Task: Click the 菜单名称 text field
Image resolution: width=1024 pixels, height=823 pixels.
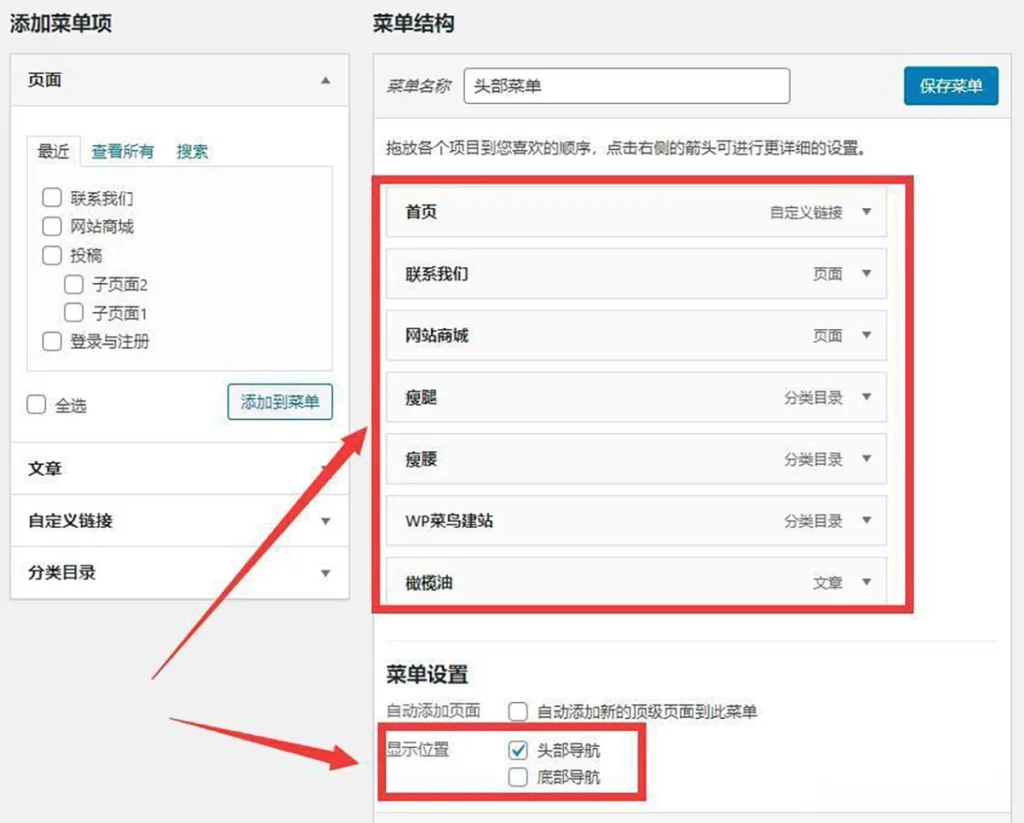Action: (626, 86)
